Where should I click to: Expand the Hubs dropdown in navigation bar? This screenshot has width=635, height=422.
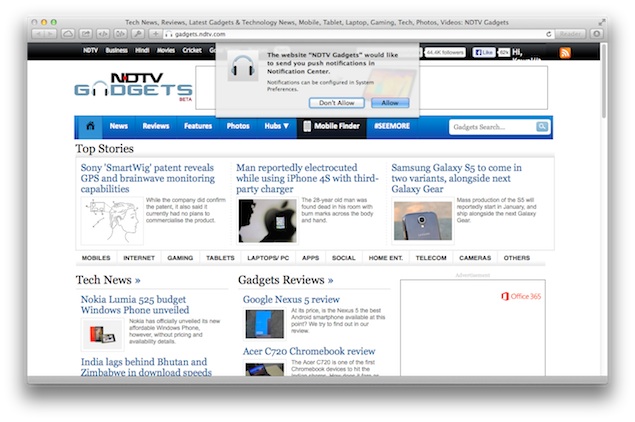coord(277,126)
